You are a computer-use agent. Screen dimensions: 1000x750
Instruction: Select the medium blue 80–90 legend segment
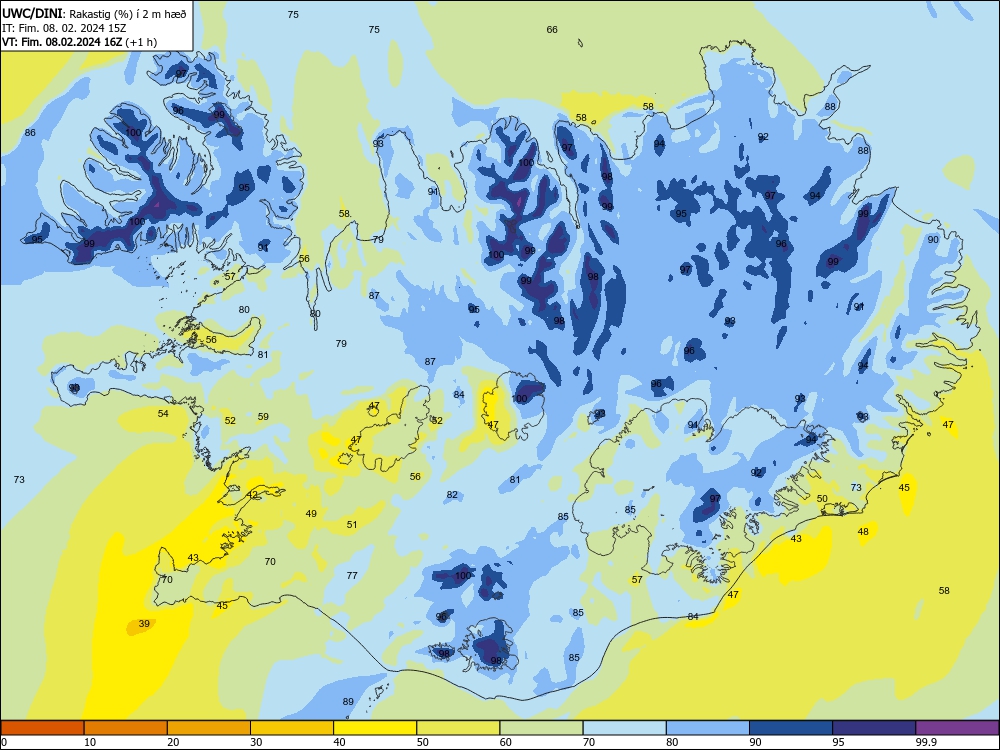(x=708, y=728)
